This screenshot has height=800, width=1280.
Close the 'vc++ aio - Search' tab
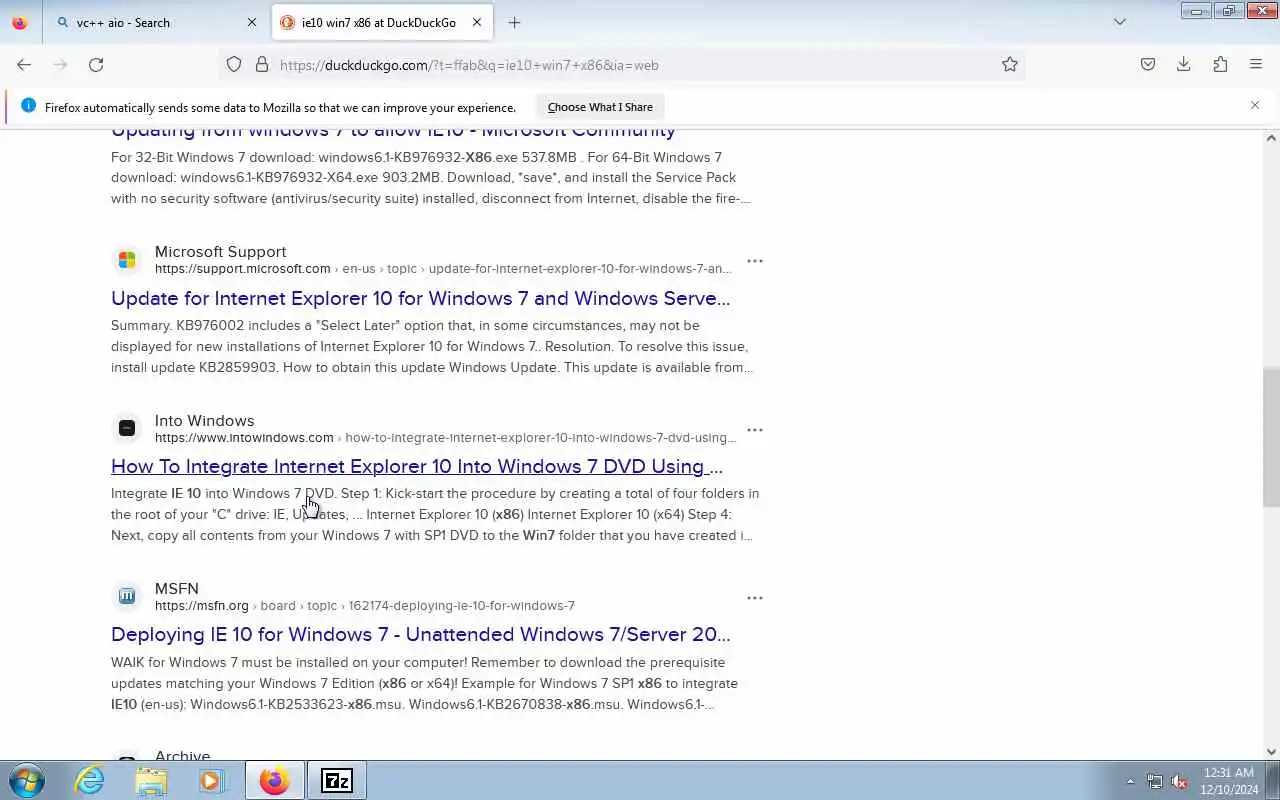tap(251, 22)
